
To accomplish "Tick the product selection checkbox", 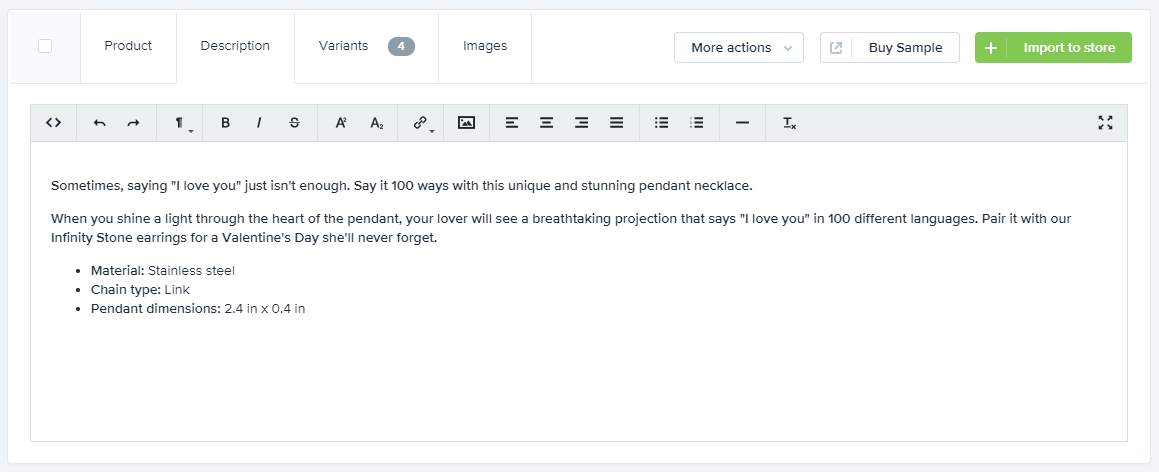I will tap(45, 46).
